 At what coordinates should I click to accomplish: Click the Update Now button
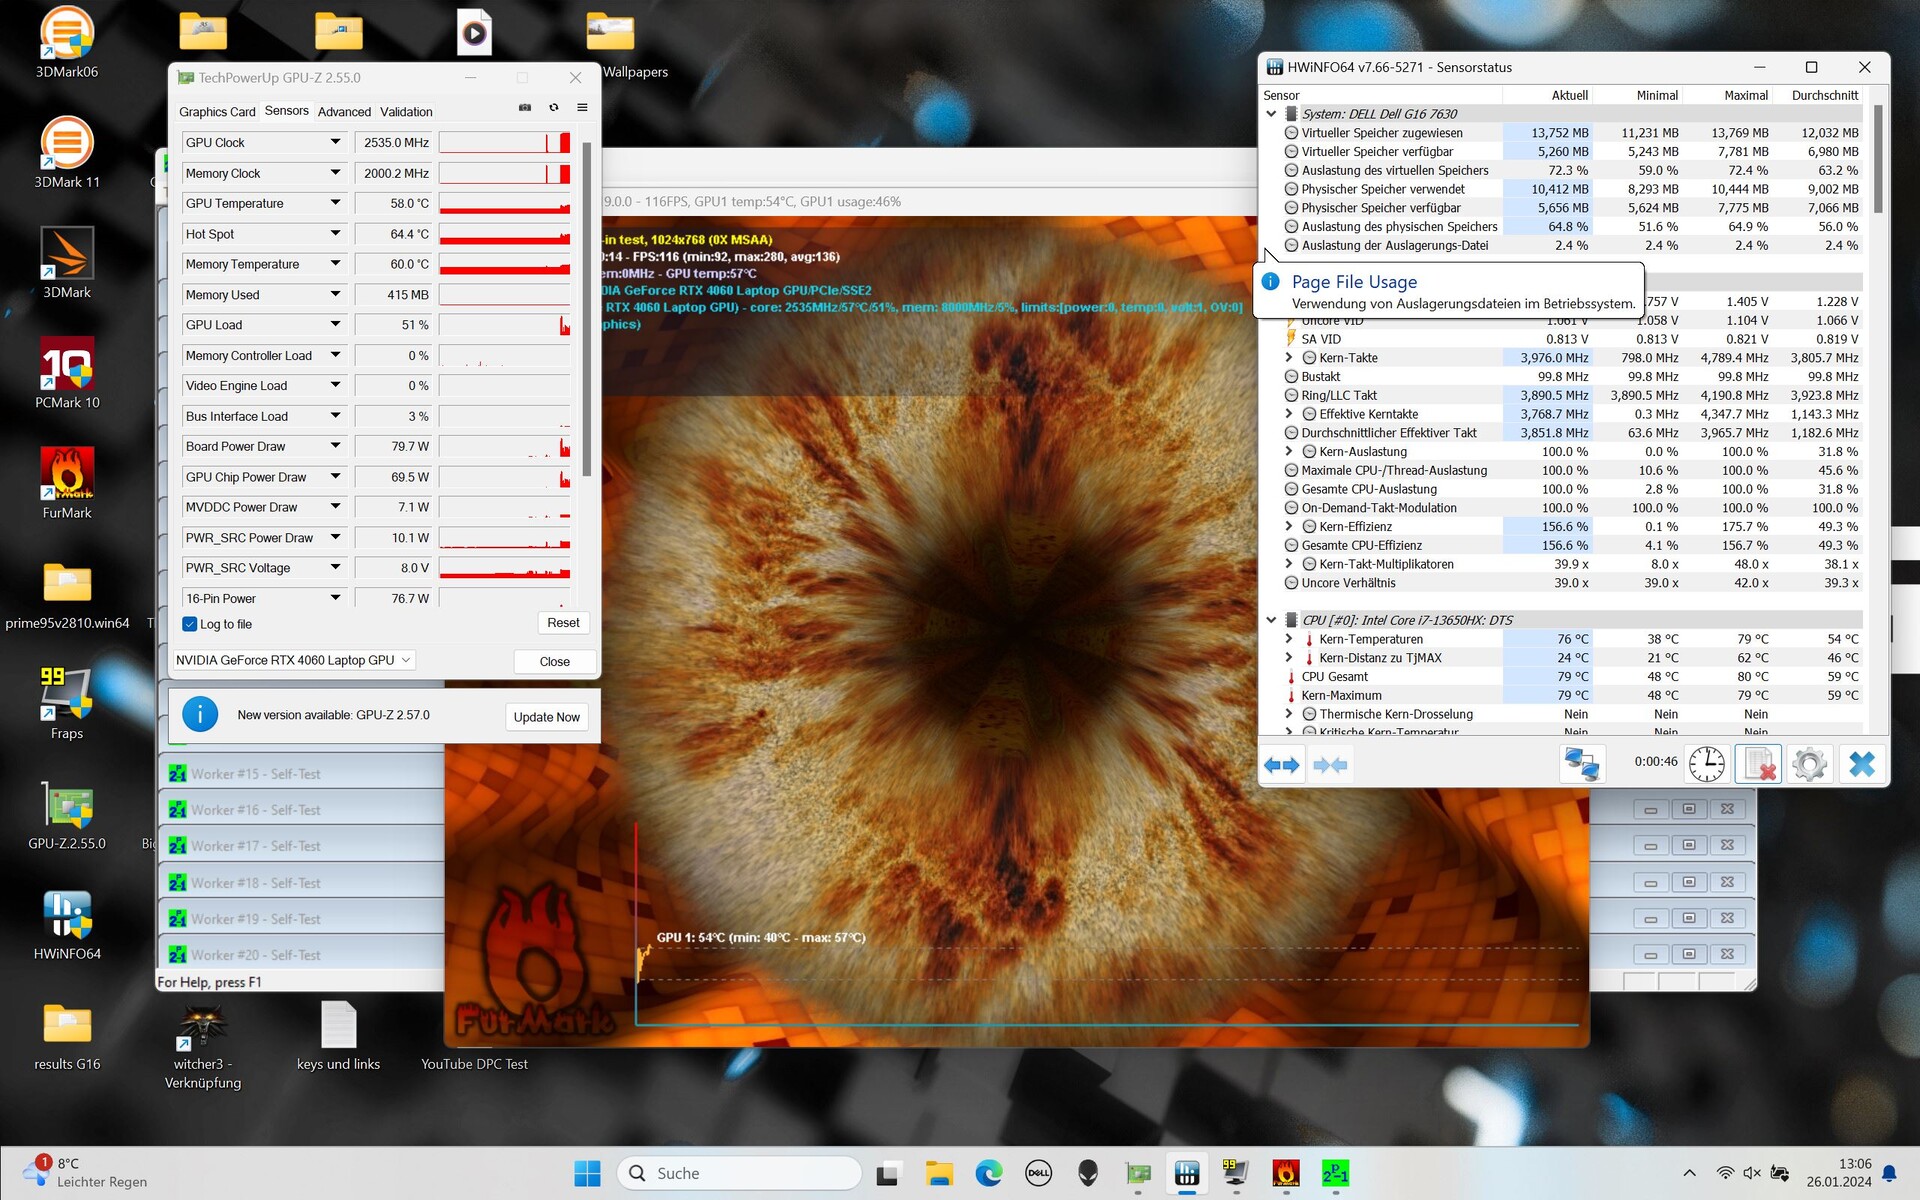tap(546, 717)
